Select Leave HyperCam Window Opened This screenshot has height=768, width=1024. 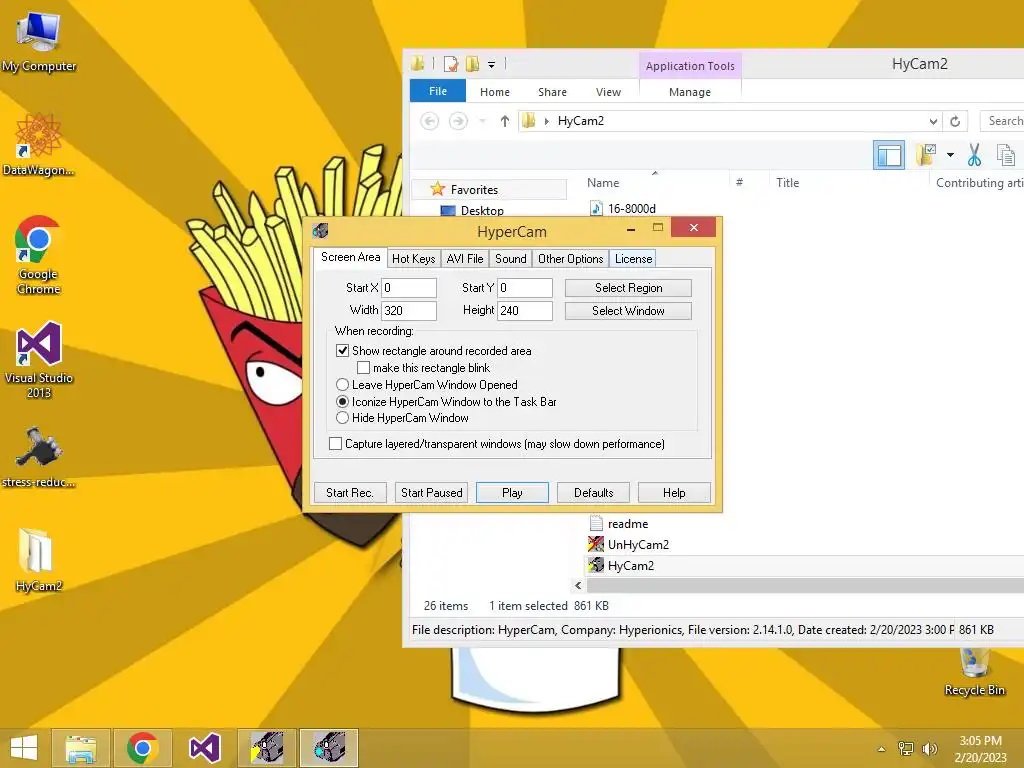click(x=342, y=385)
